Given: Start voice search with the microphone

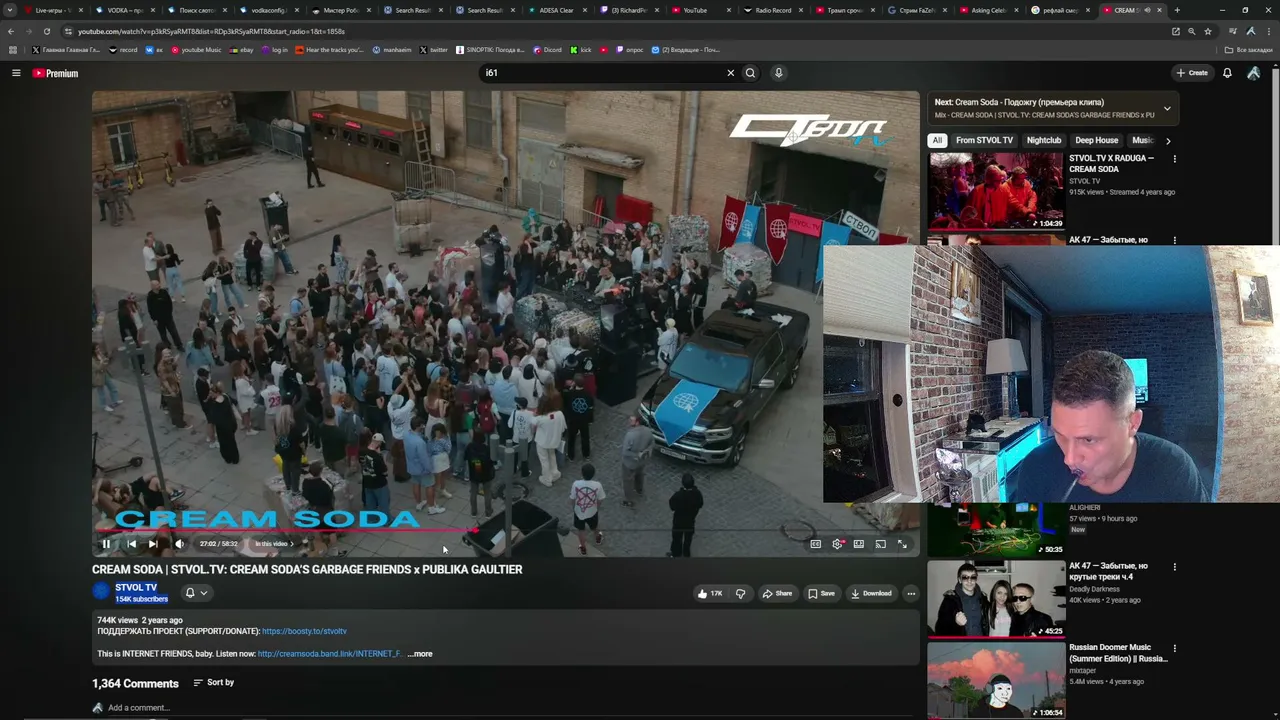Looking at the screenshot, I should coord(778,73).
